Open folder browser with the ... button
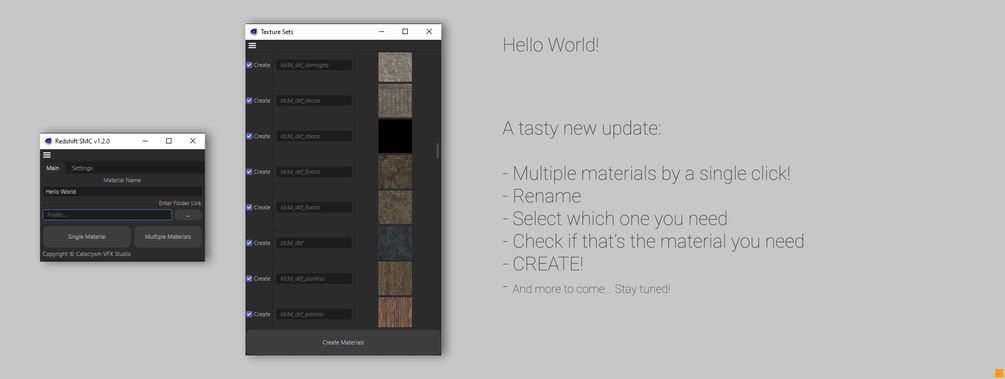Viewport: 1005px width, 379px height. point(188,215)
